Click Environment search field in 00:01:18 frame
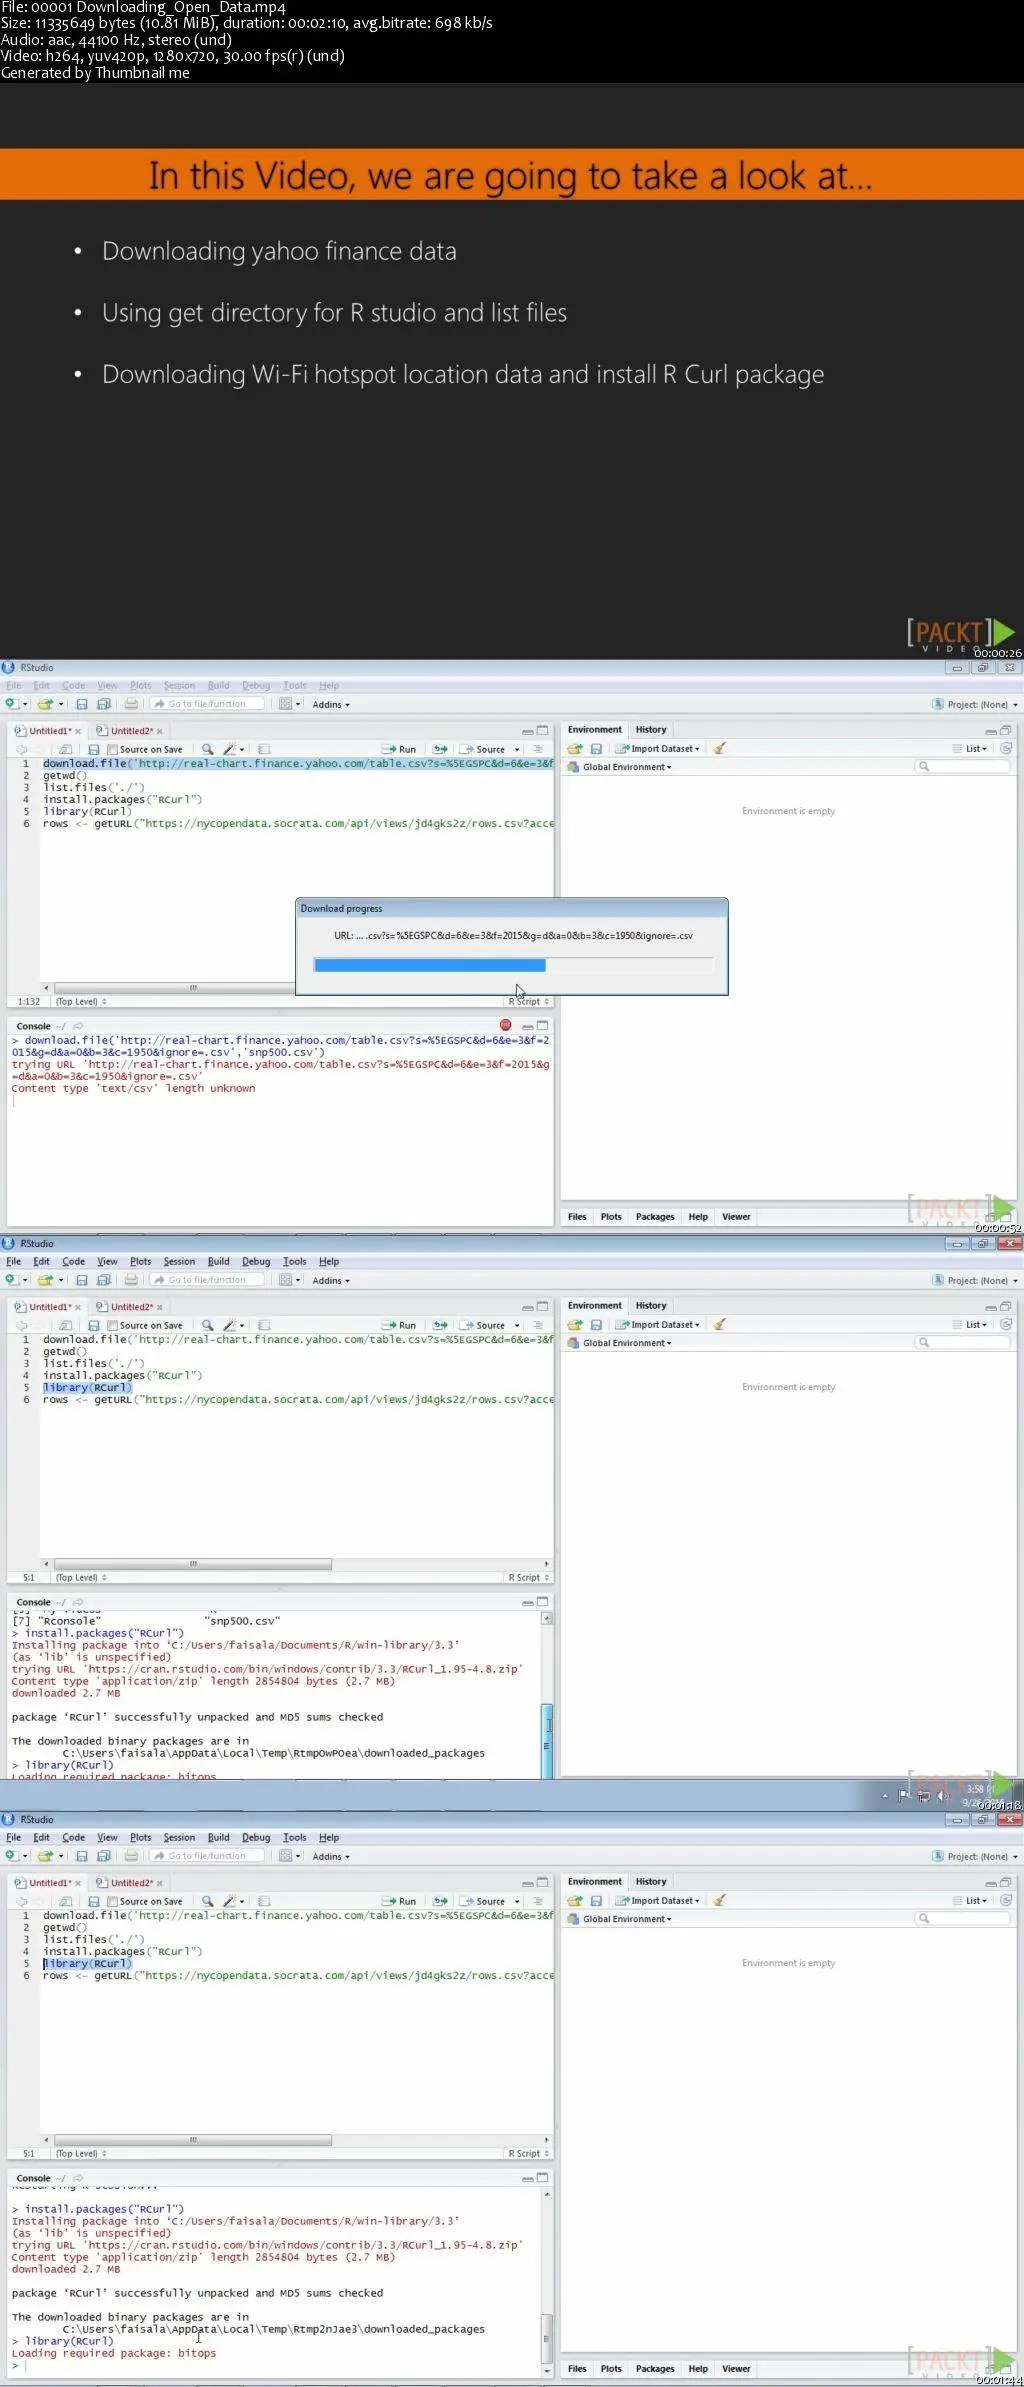This screenshot has width=1024, height=2387. (x=962, y=1342)
